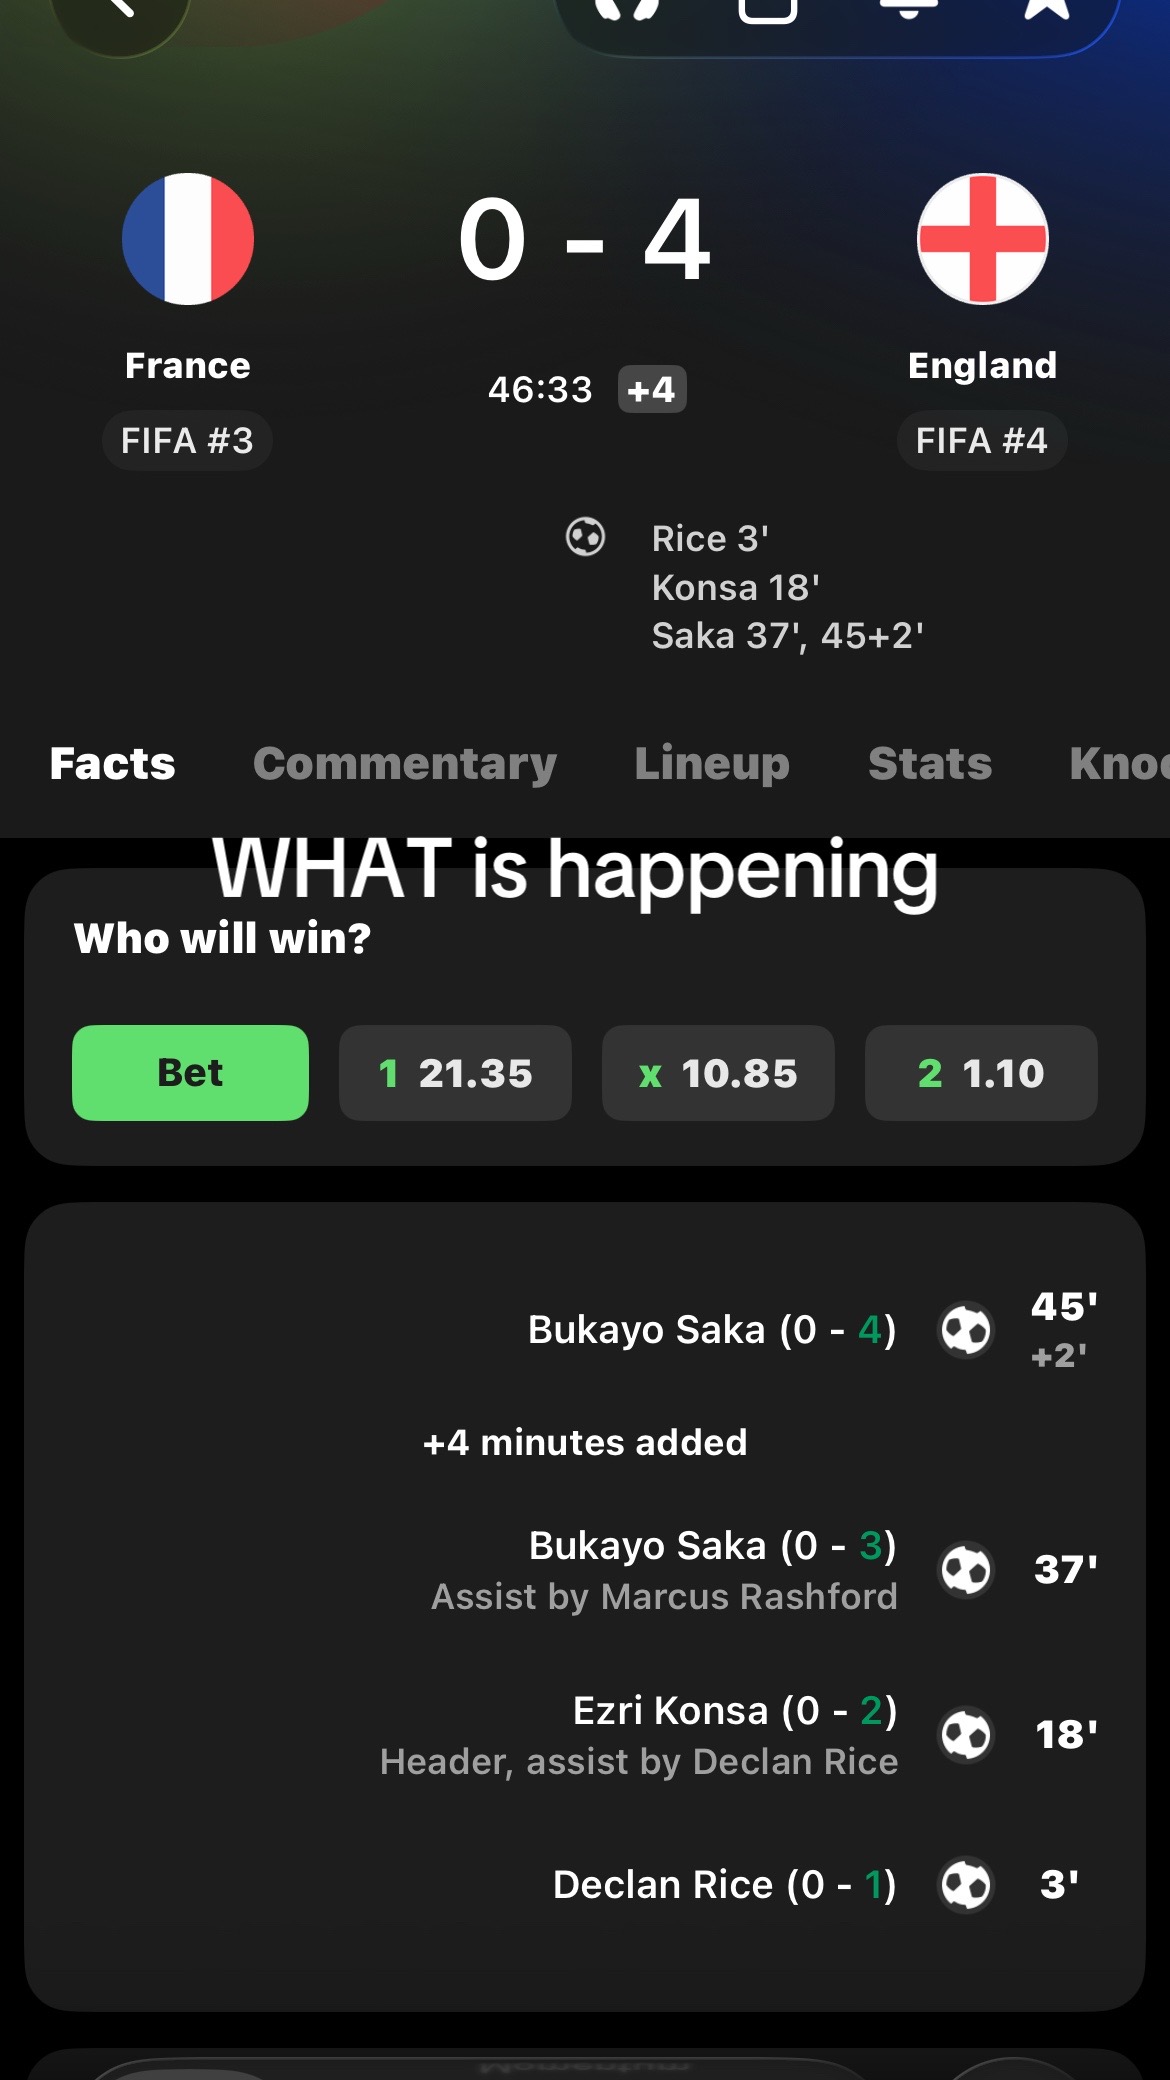This screenshot has width=1170, height=2080.
Task: Select the Stats tab
Action: click(930, 764)
